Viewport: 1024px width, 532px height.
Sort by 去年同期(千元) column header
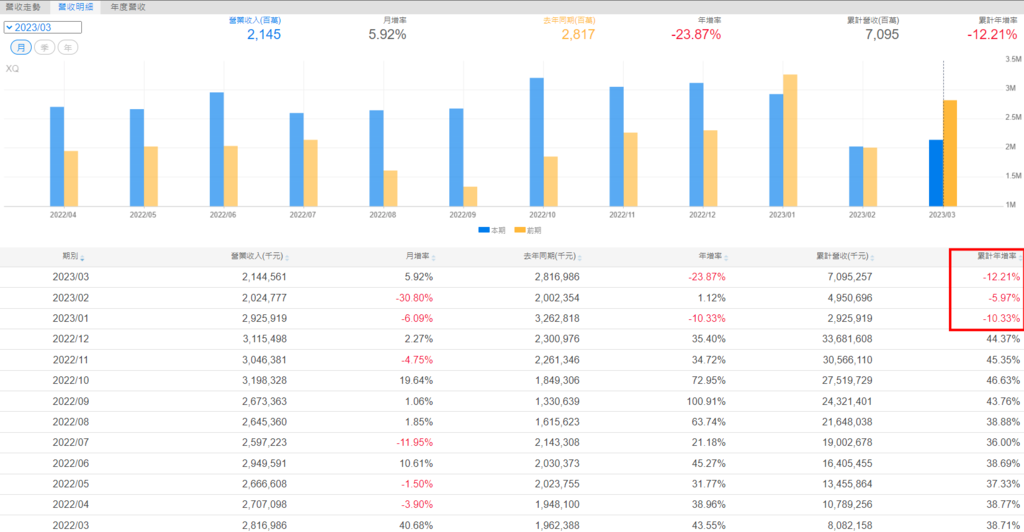point(552,257)
